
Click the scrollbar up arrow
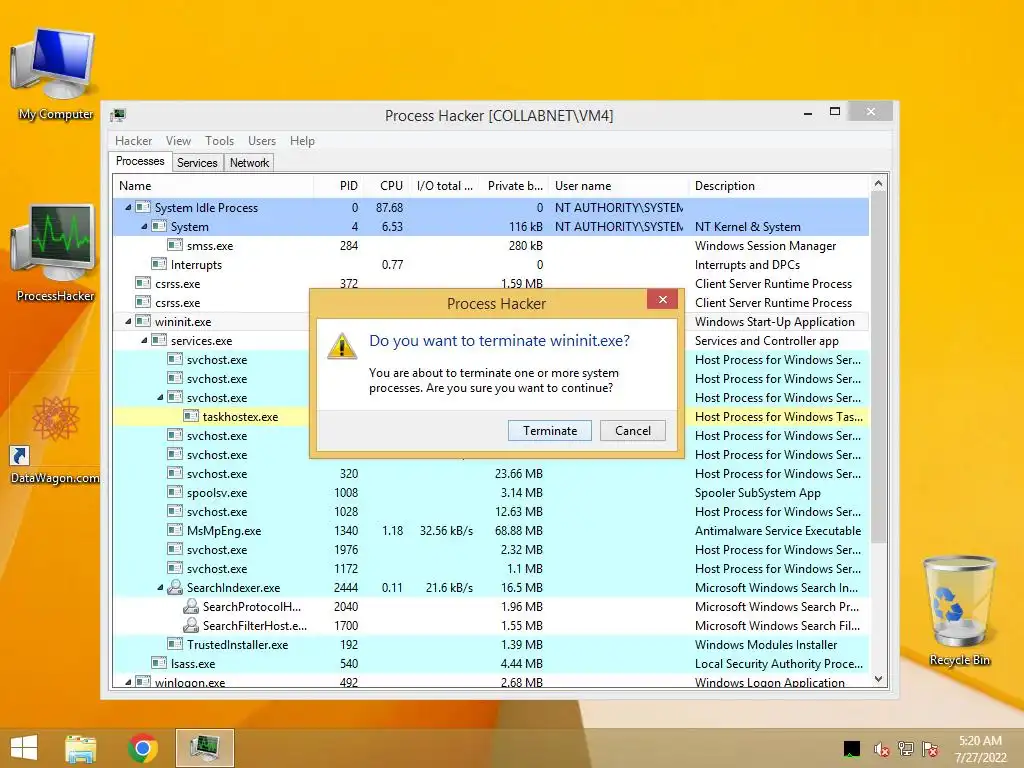pos(878,184)
